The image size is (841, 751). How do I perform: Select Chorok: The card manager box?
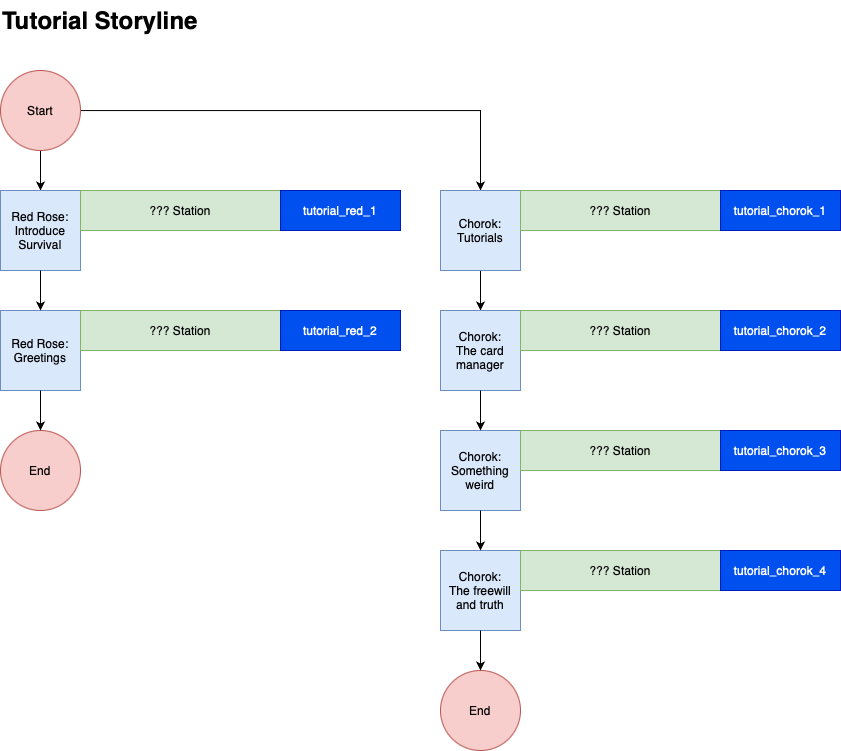(480, 350)
